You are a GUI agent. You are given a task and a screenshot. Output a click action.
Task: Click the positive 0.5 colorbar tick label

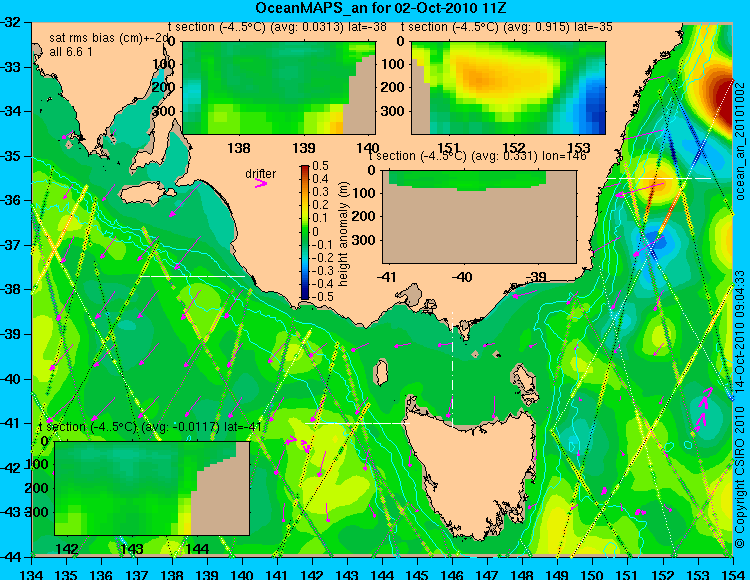pos(320,166)
